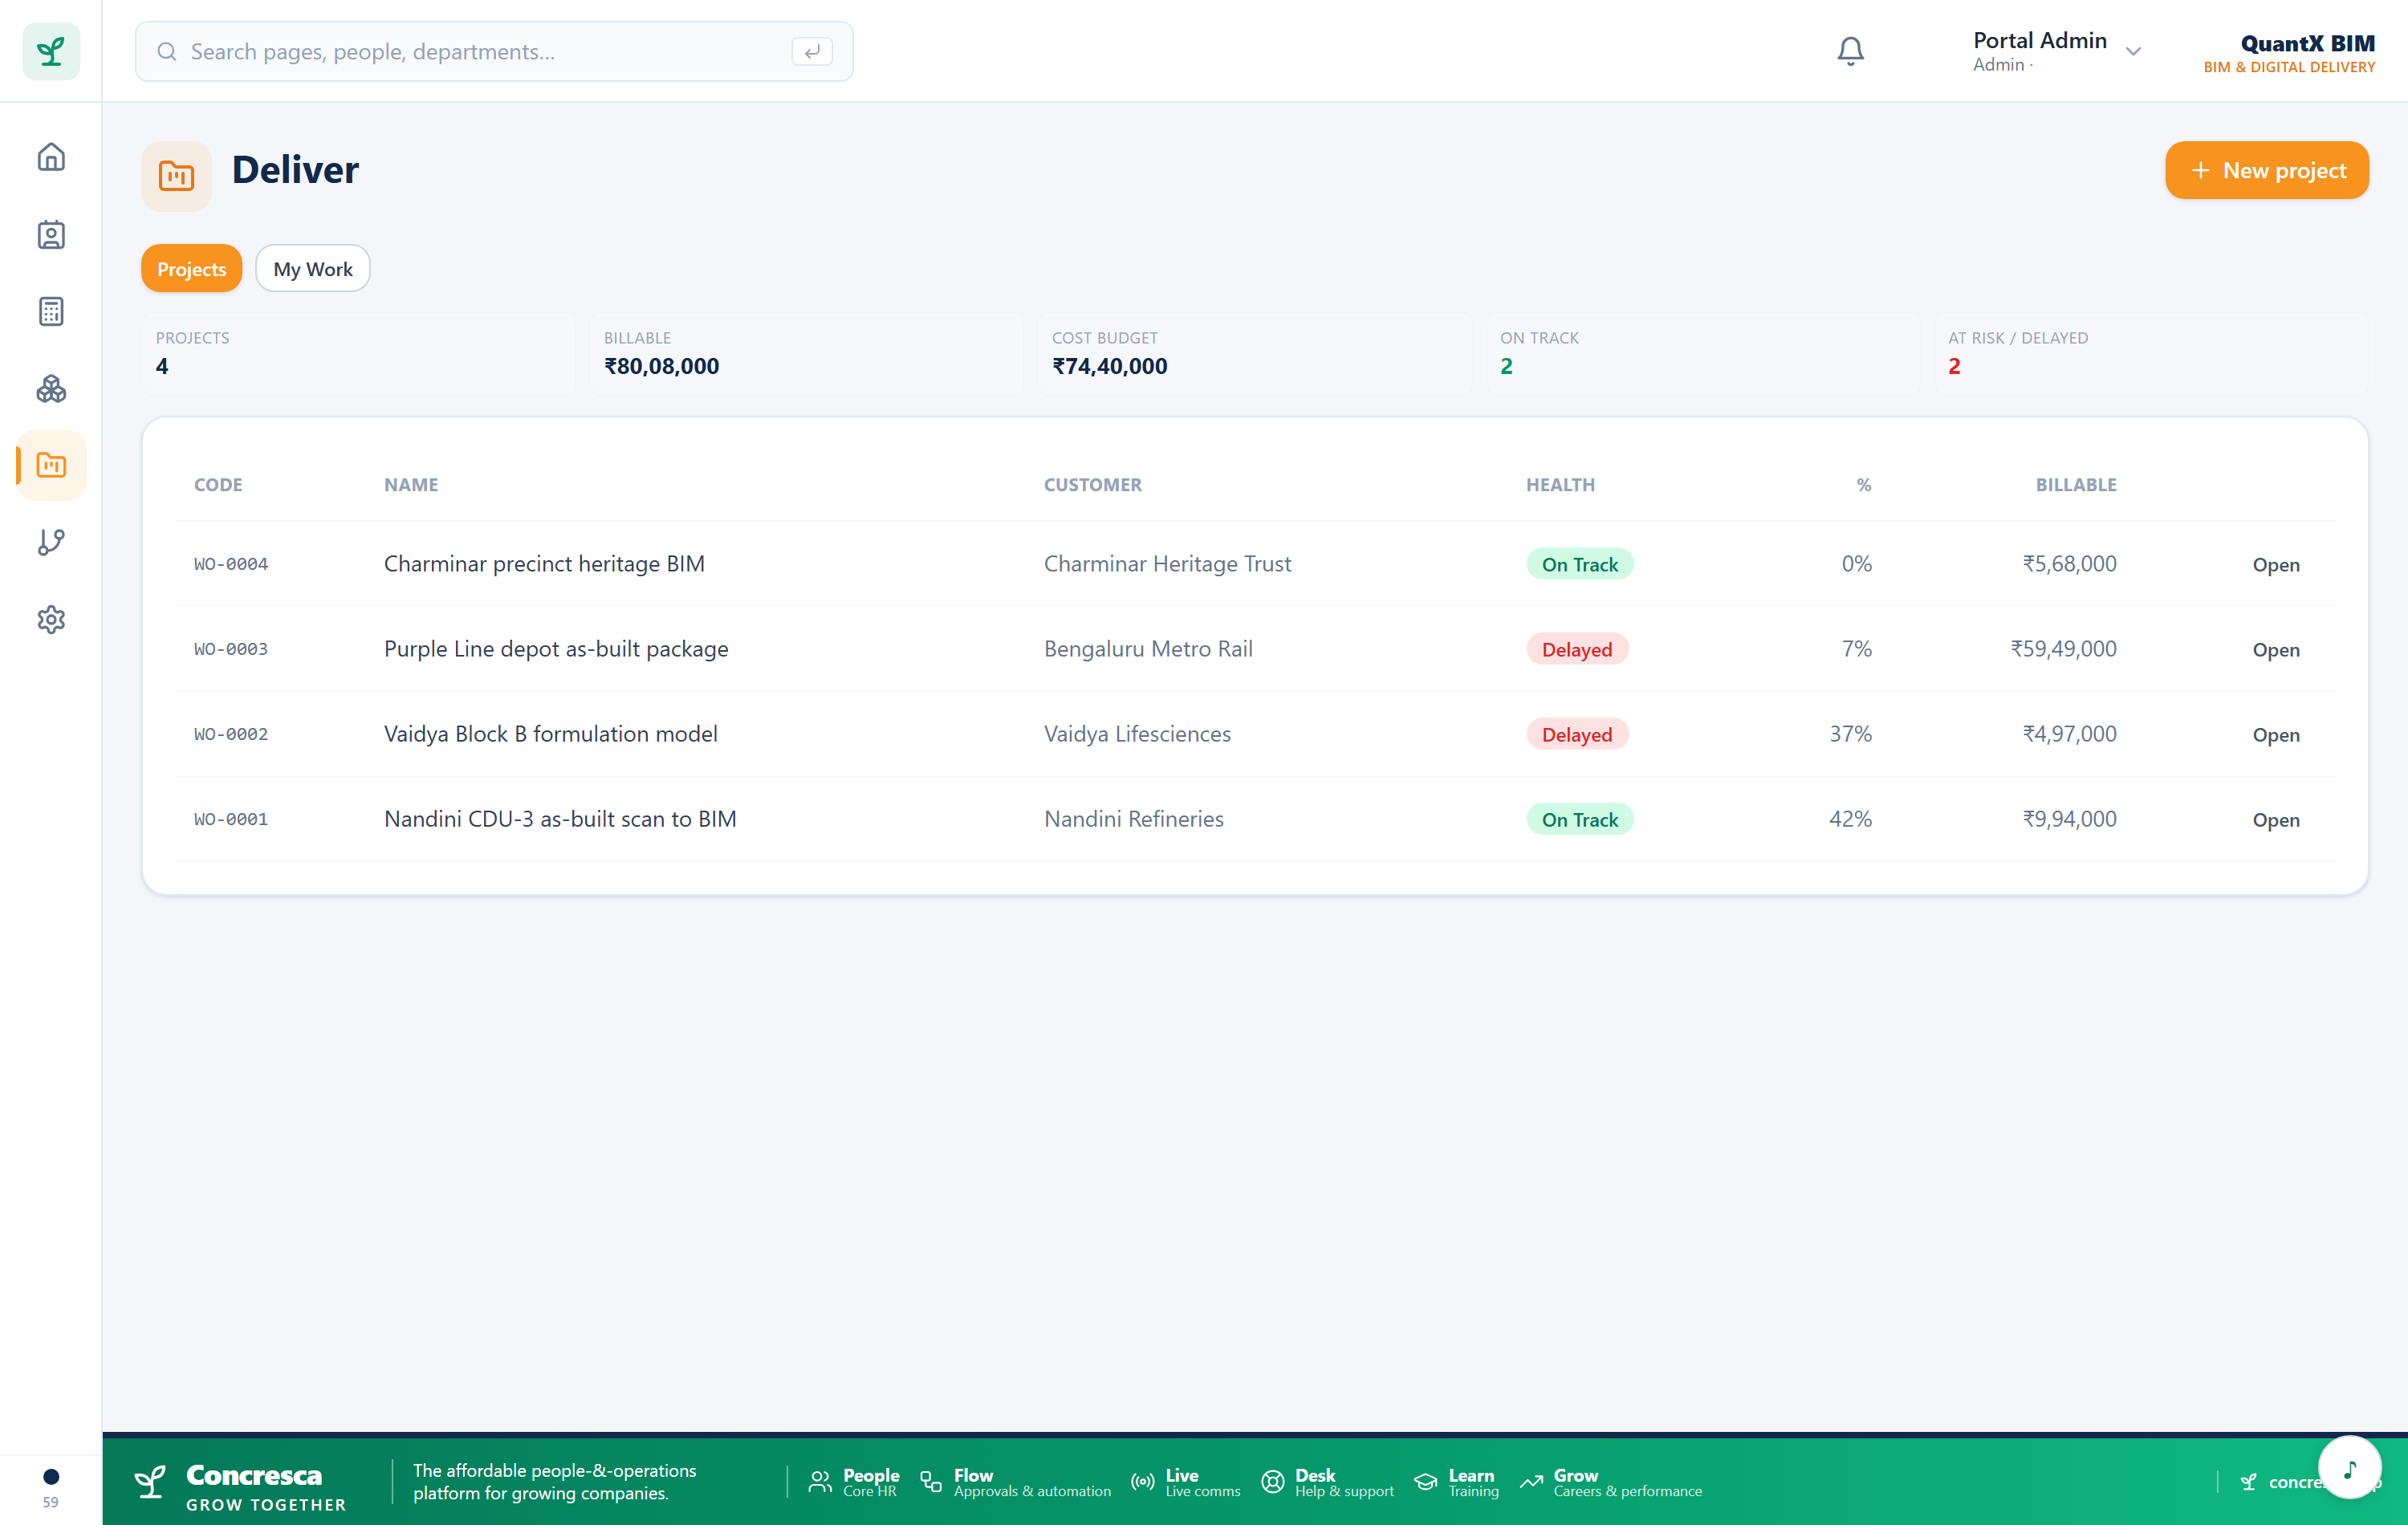Click customer Bengaluru Metro Rail
The height and width of the screenshot is (1525, 2408).
coord(1148,648)
